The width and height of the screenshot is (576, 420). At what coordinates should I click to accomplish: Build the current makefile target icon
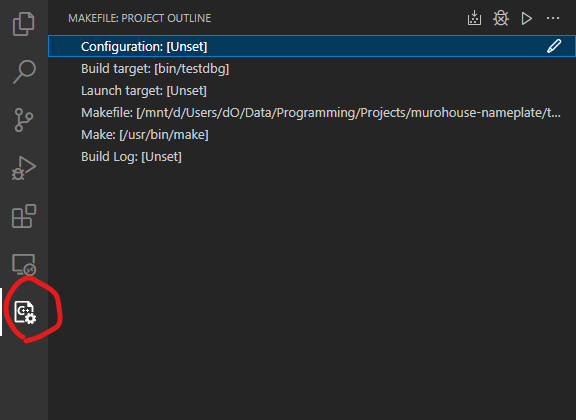474,18
